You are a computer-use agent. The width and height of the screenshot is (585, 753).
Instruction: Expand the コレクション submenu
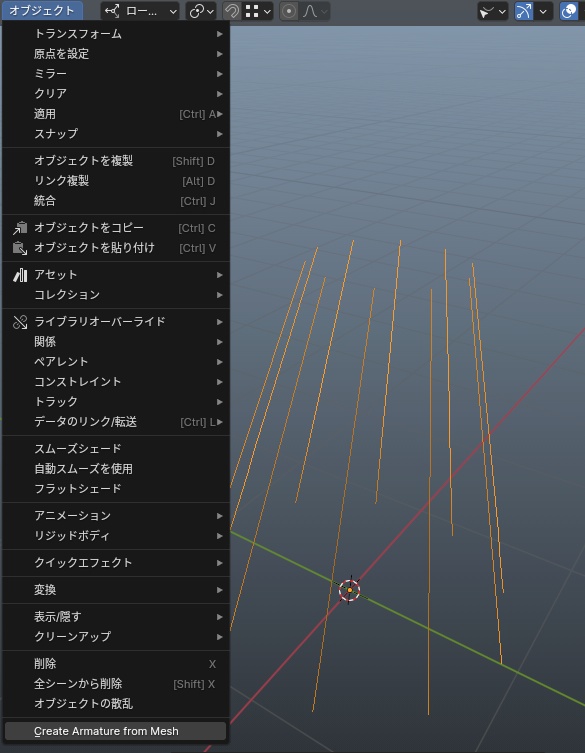click(x=116, y=295)
